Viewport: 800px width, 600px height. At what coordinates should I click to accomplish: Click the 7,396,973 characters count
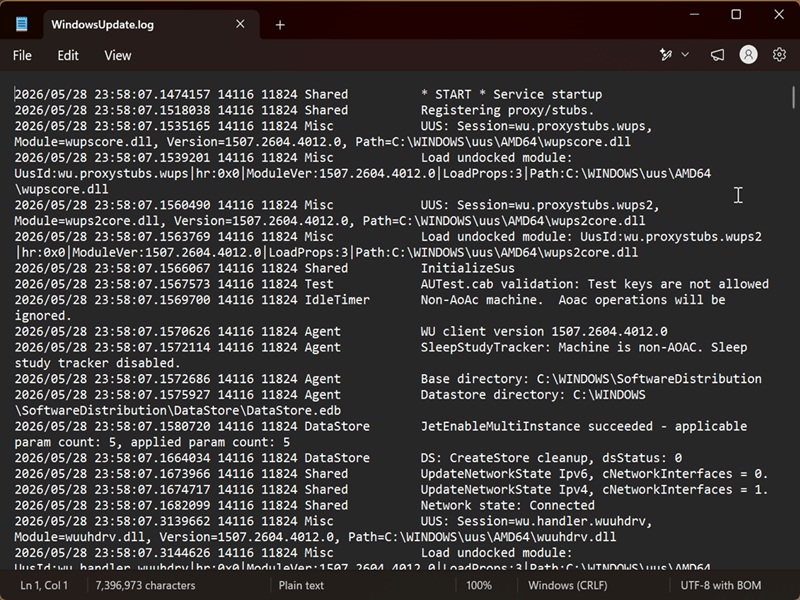point(145,585)
